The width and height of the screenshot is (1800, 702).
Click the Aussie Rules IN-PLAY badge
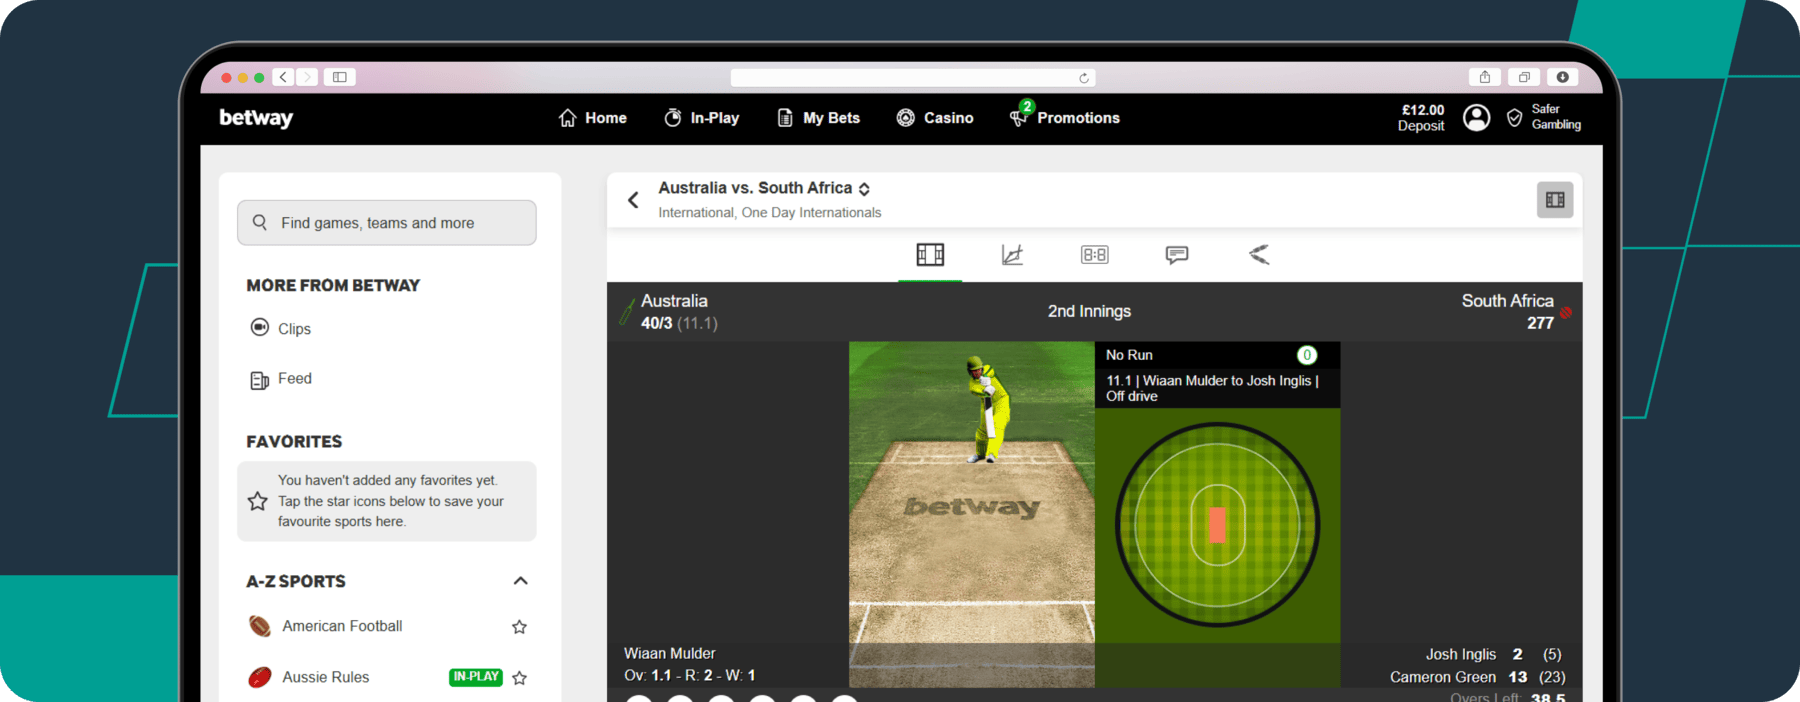(476, 677)
